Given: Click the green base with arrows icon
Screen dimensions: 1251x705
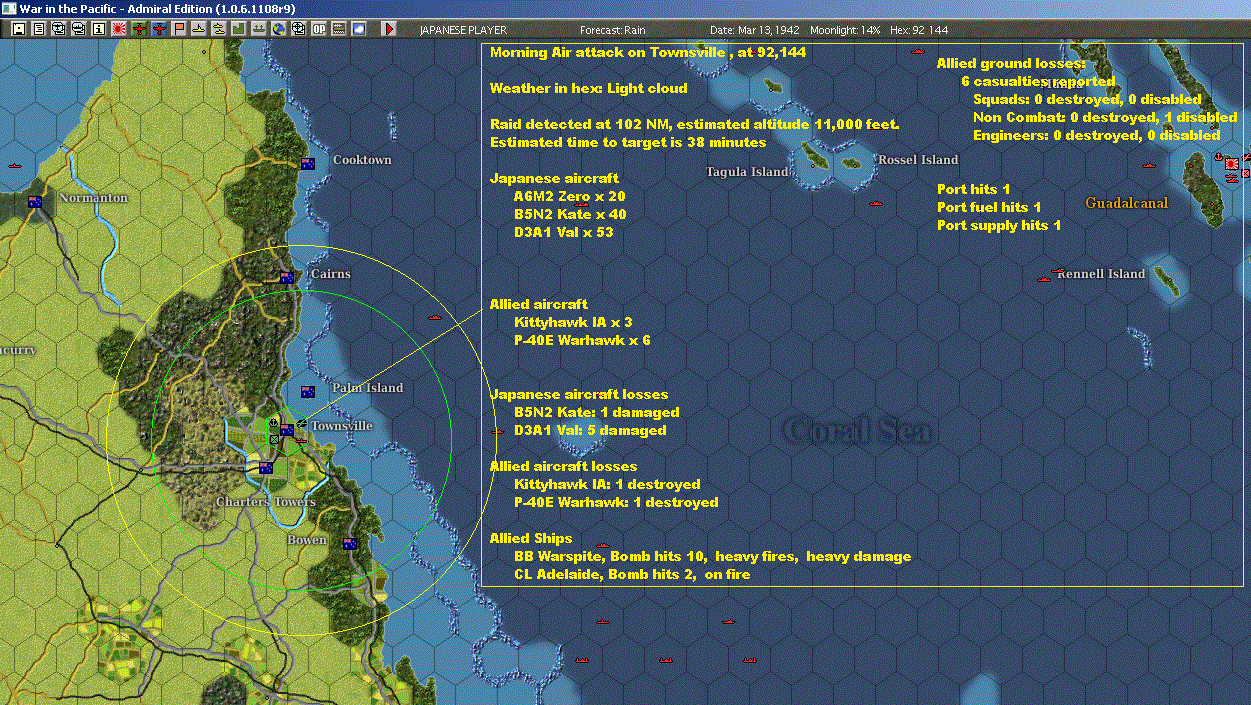Looking at the screenshot, I should (x=258, y=29).
